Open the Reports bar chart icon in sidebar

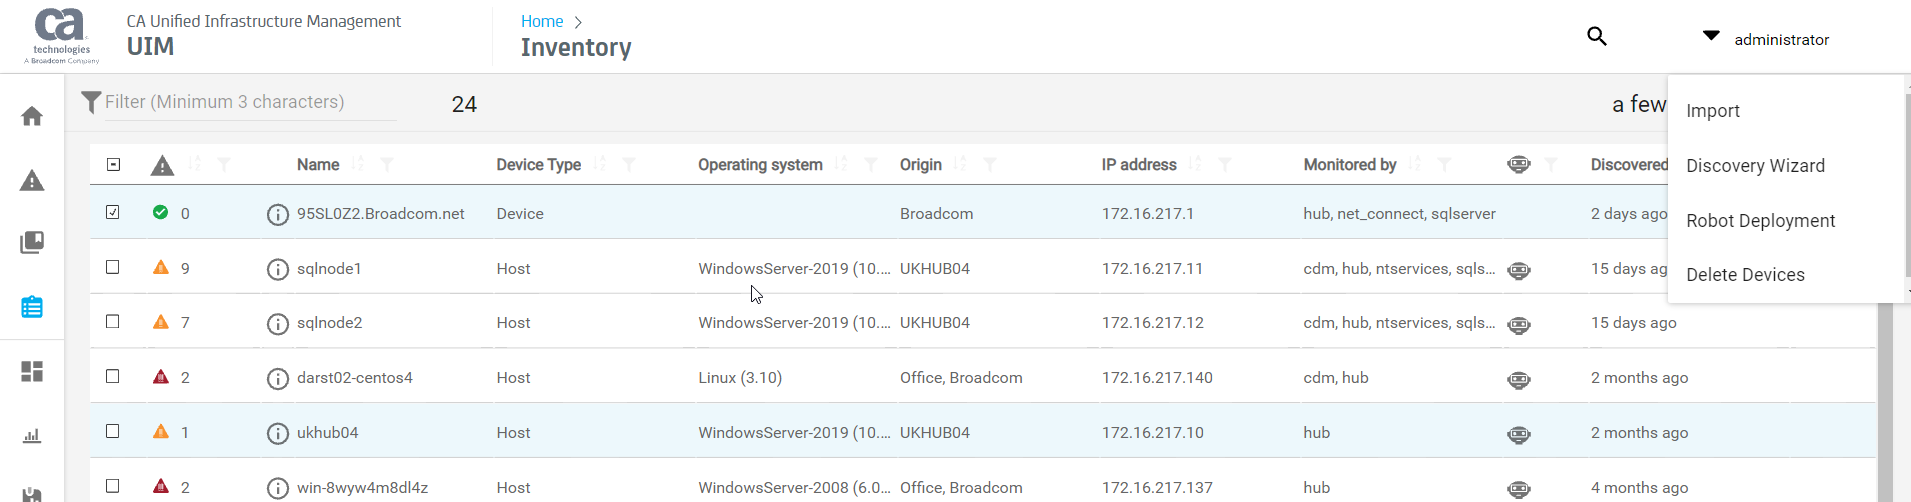click(32, 436)
